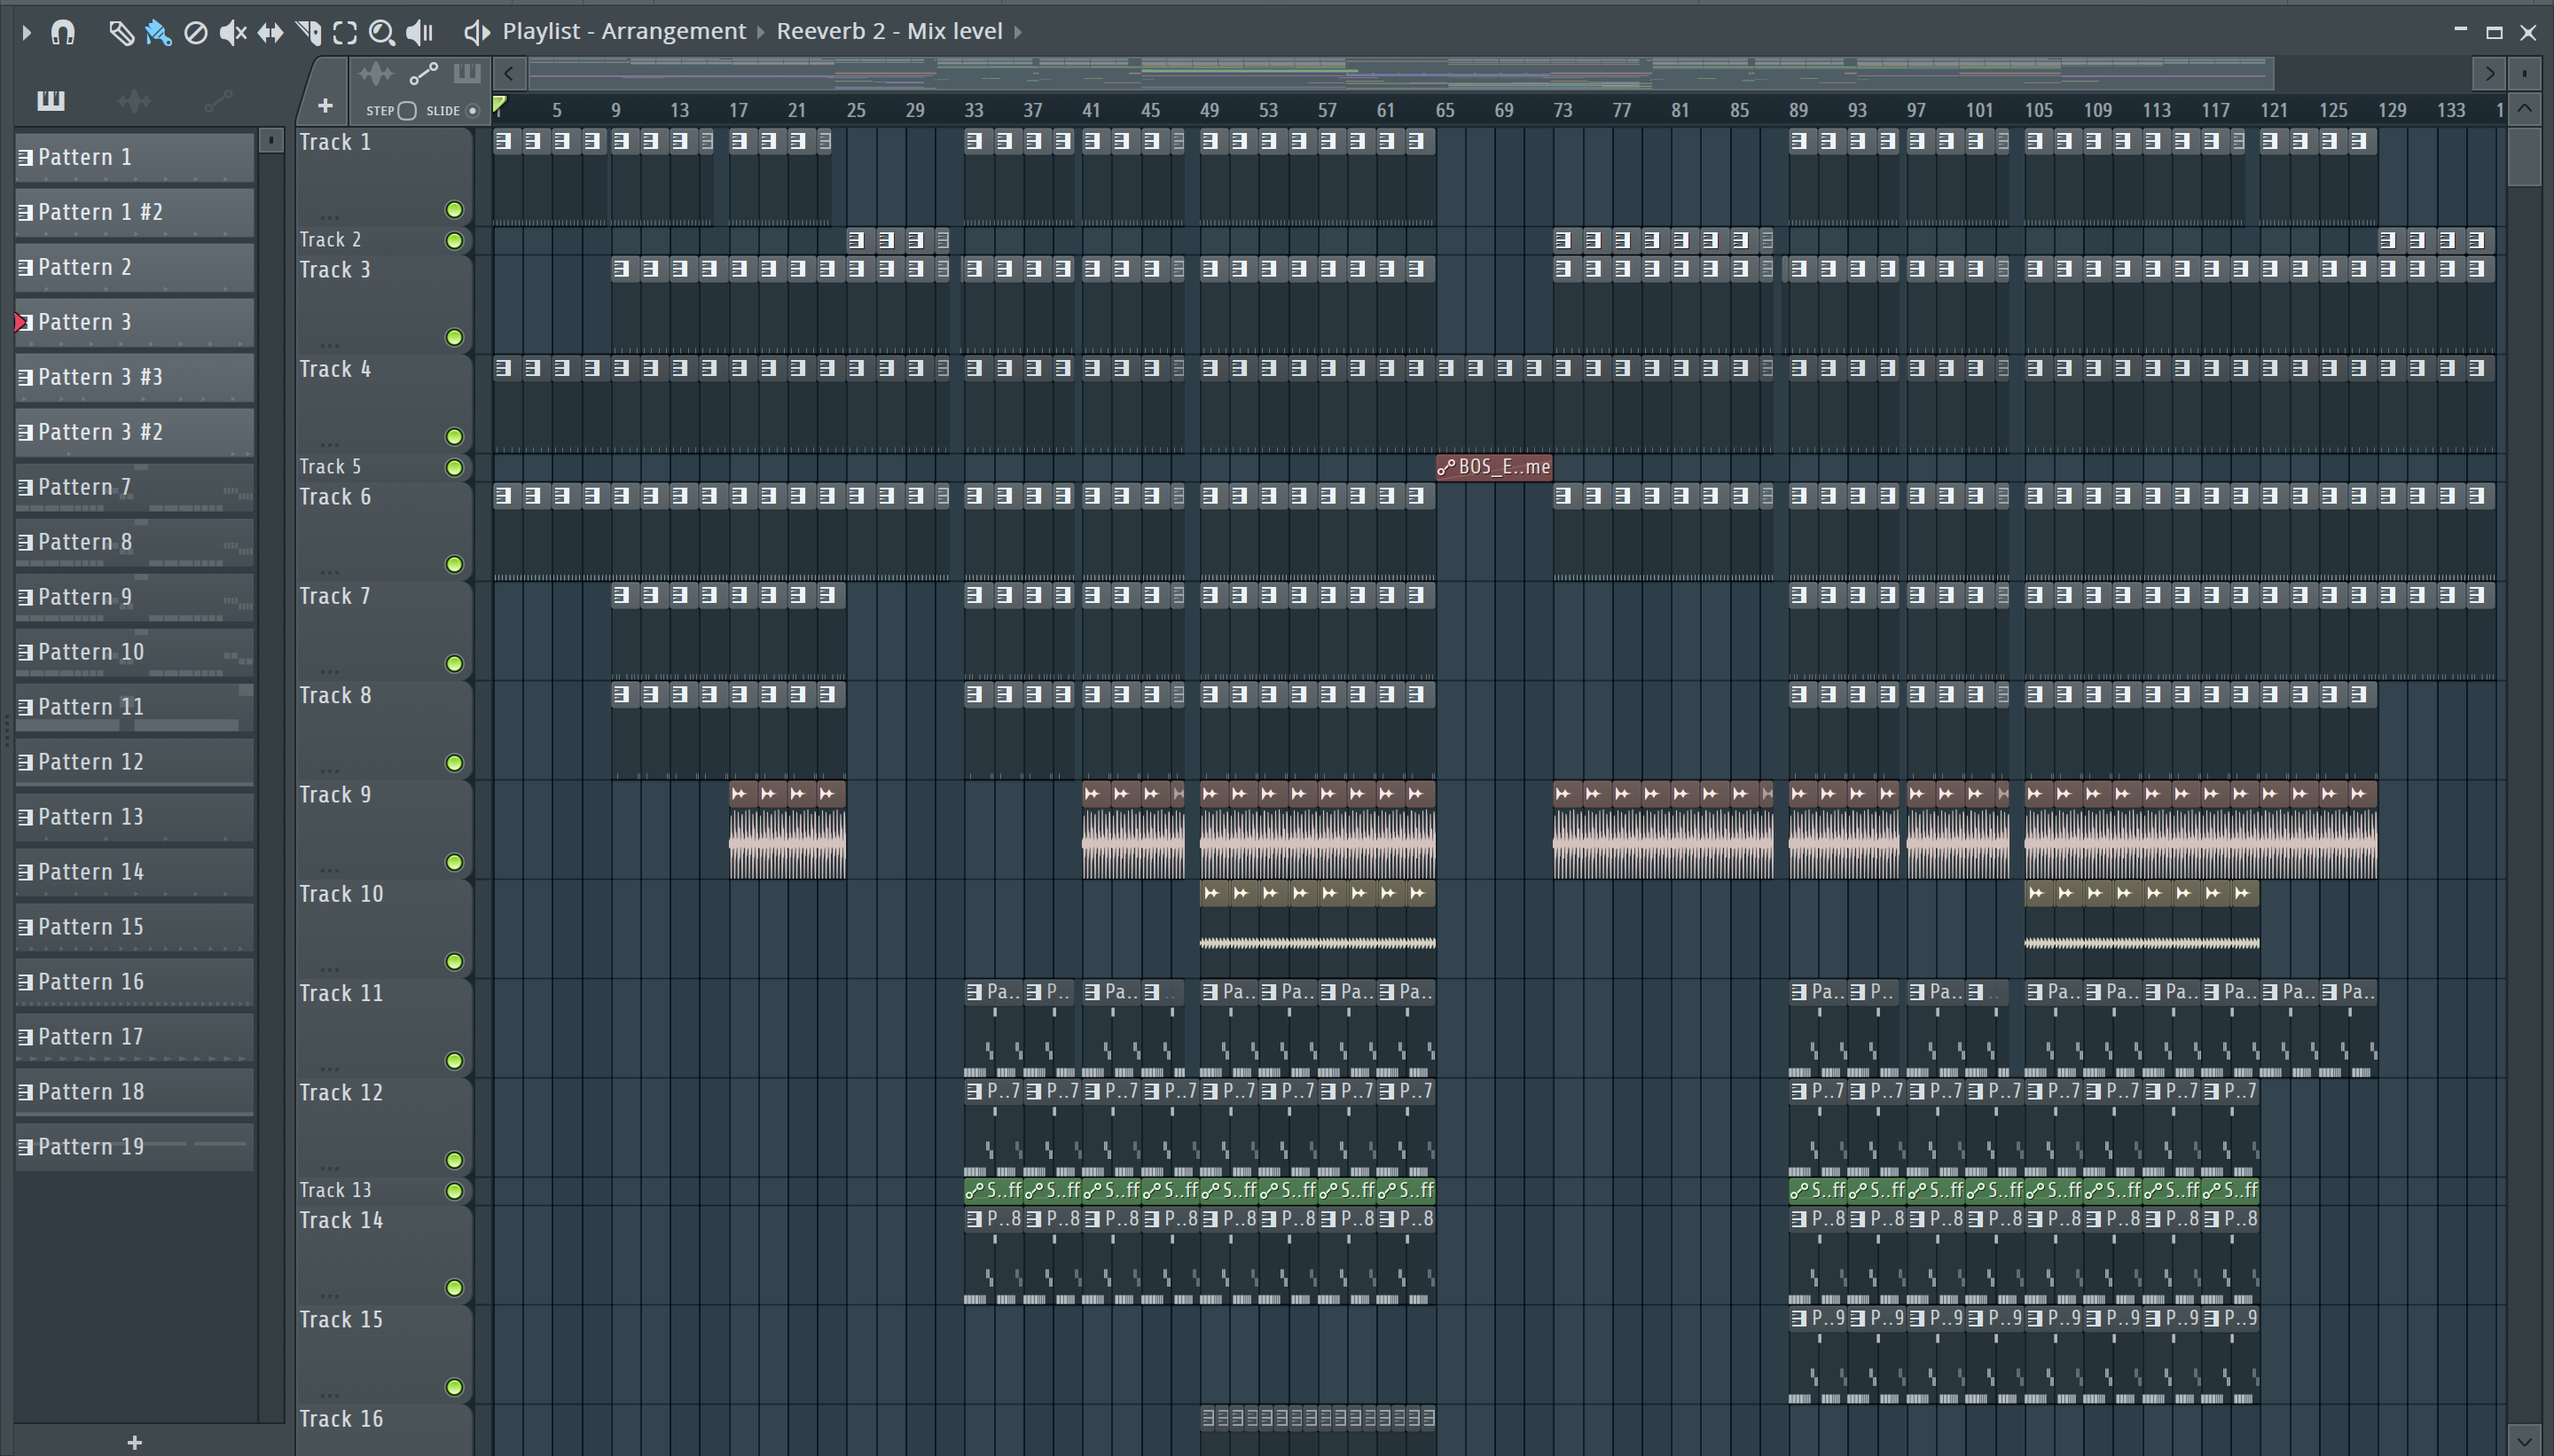Show automation clips in the picker
Viewport: 2554px width, 1456px height.
click(218, 100)
